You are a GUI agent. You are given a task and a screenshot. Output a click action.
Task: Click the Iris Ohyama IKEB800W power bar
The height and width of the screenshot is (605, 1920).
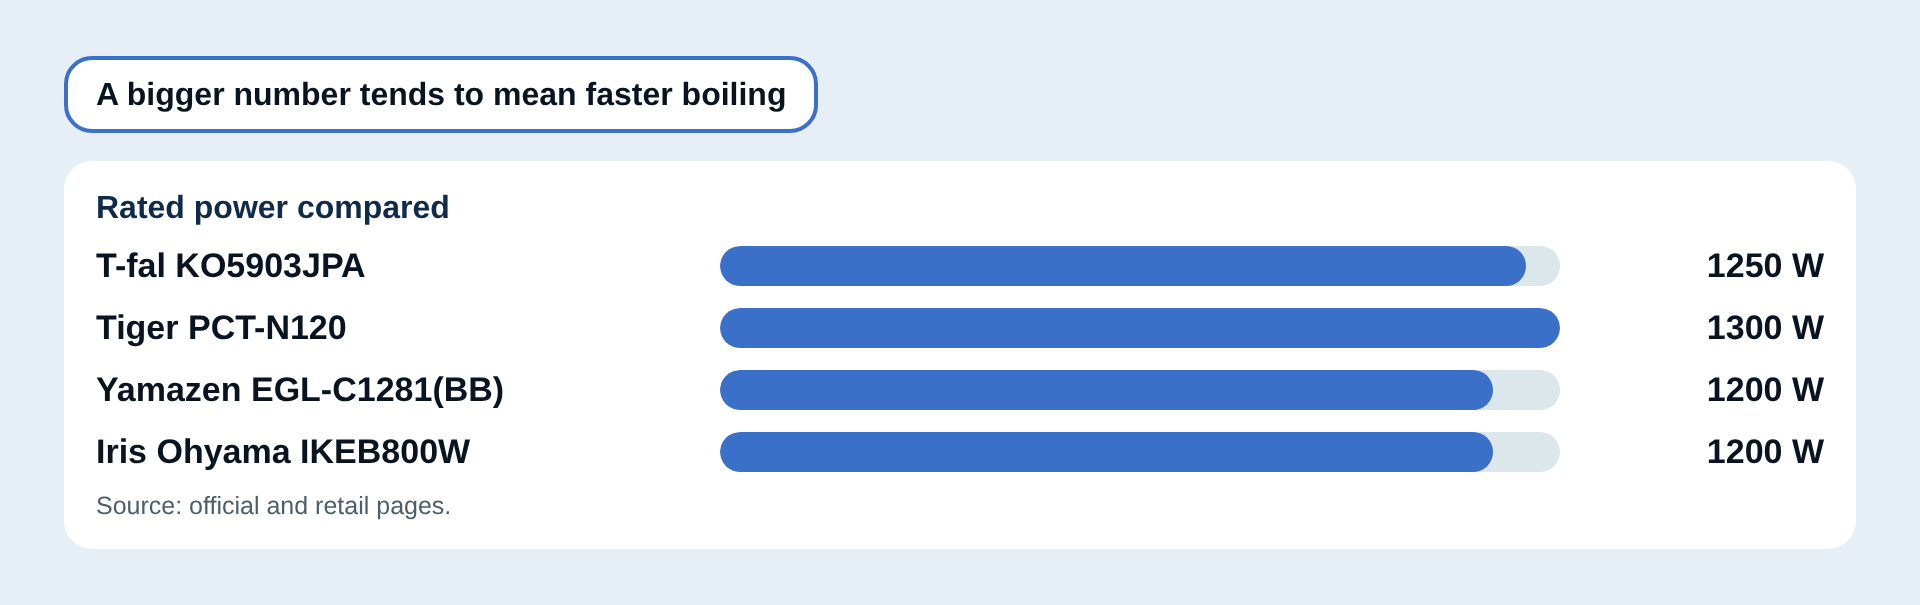[x=1140, y=452]
